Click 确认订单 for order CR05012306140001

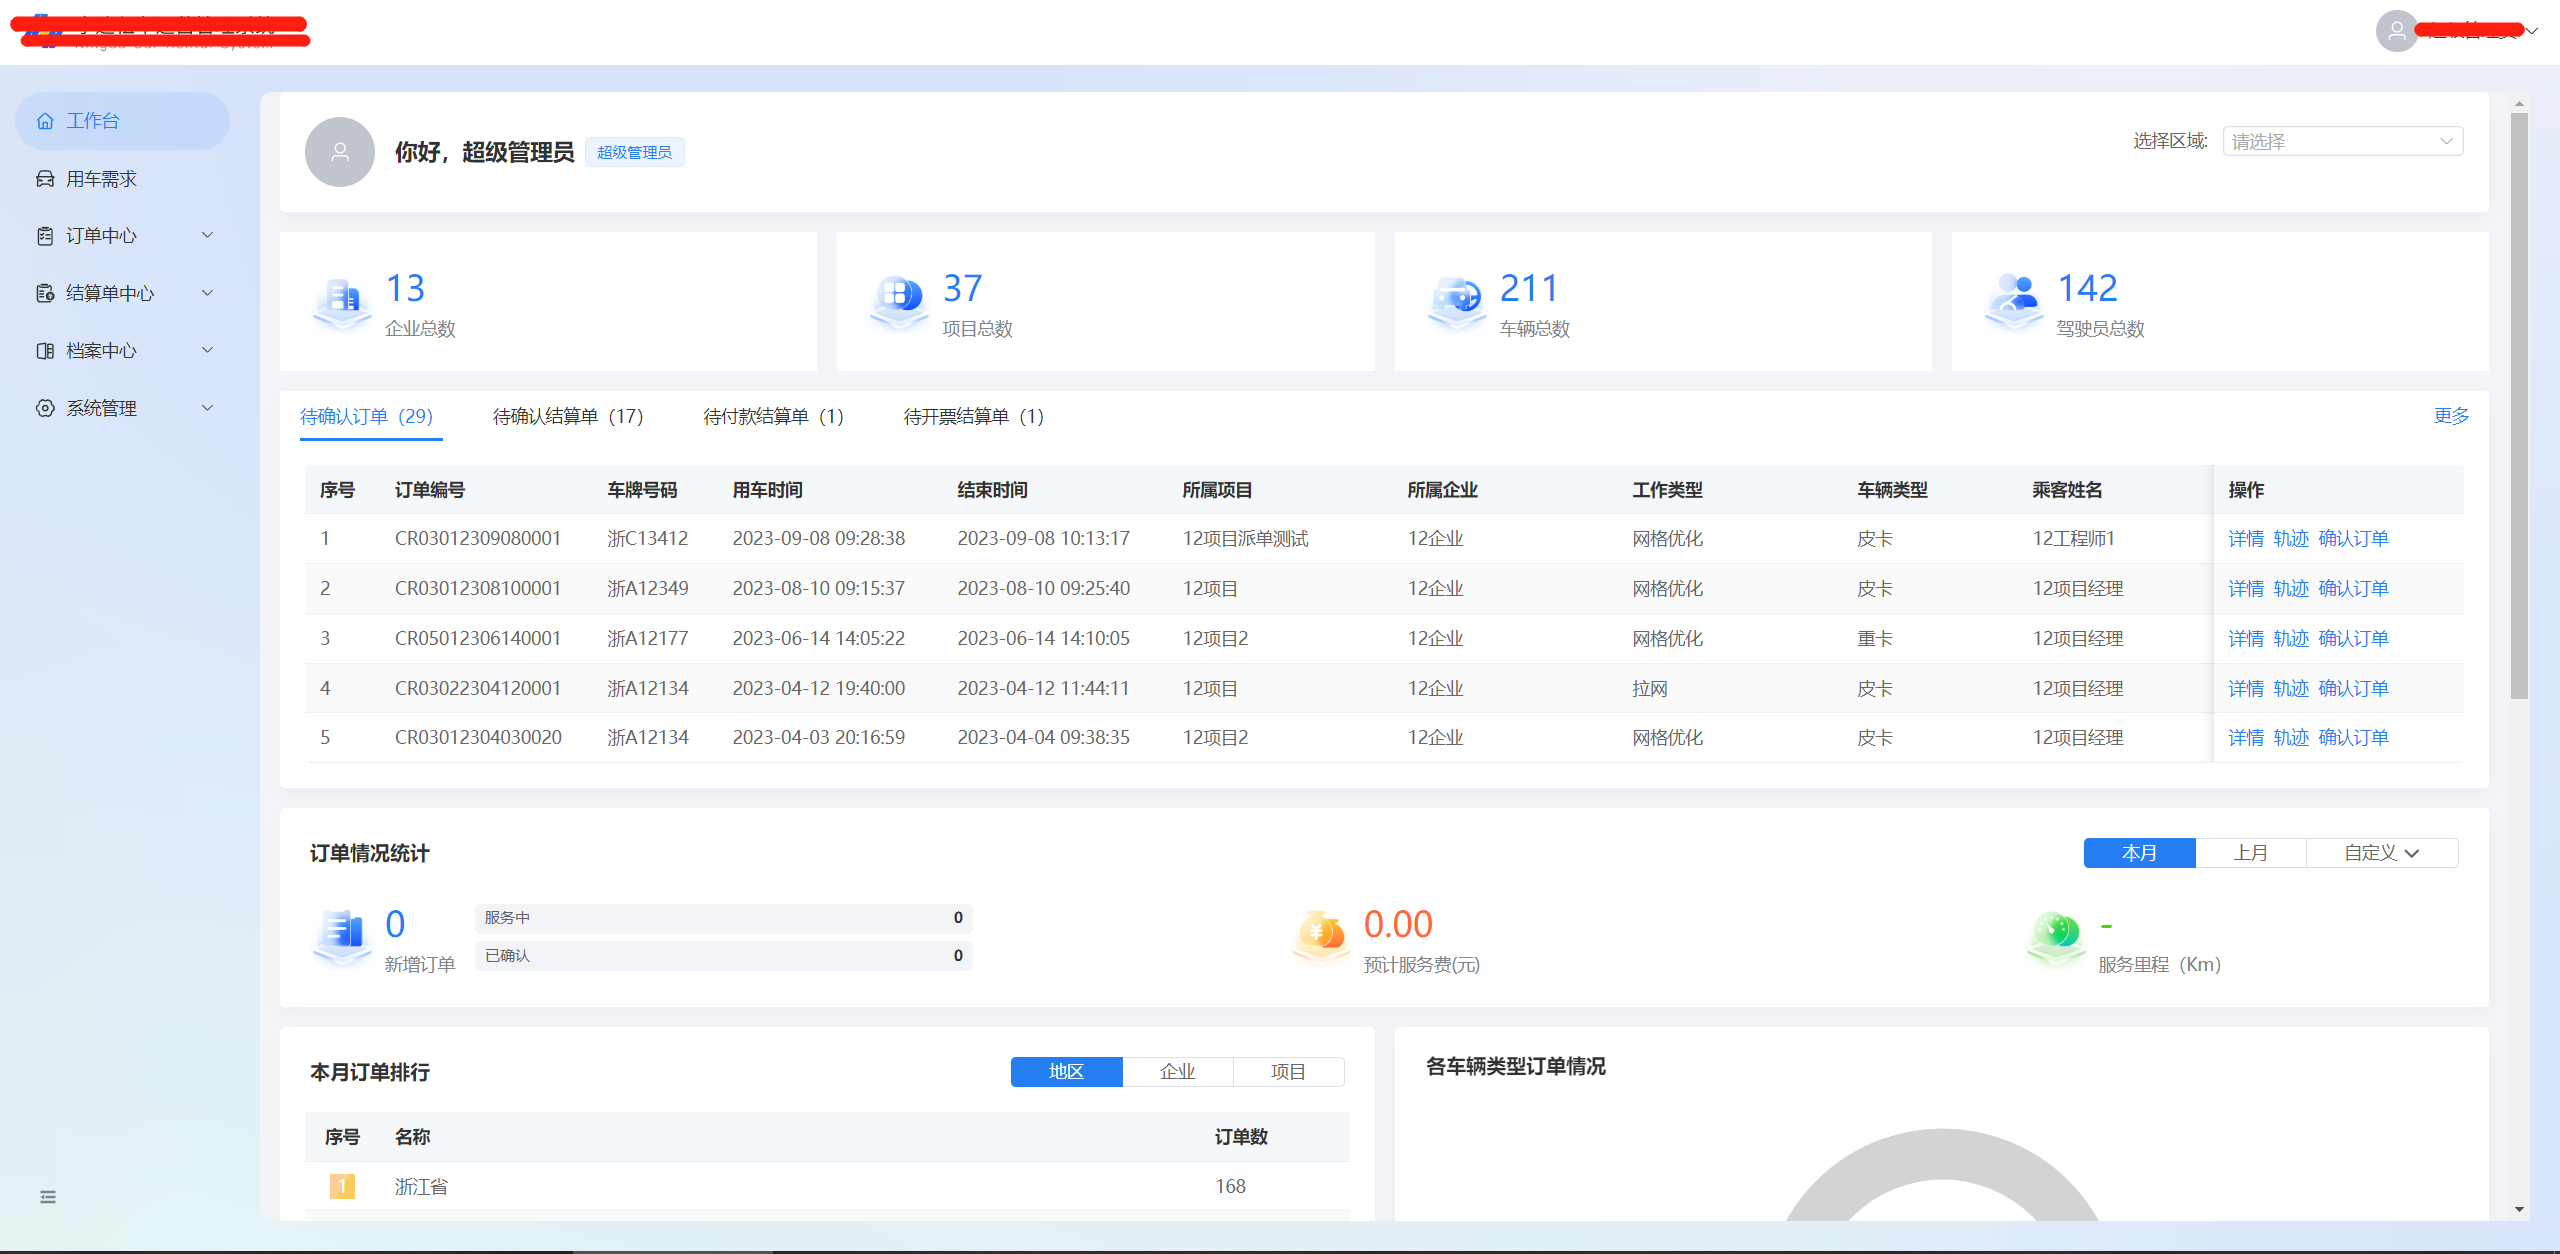[2353, 639]
